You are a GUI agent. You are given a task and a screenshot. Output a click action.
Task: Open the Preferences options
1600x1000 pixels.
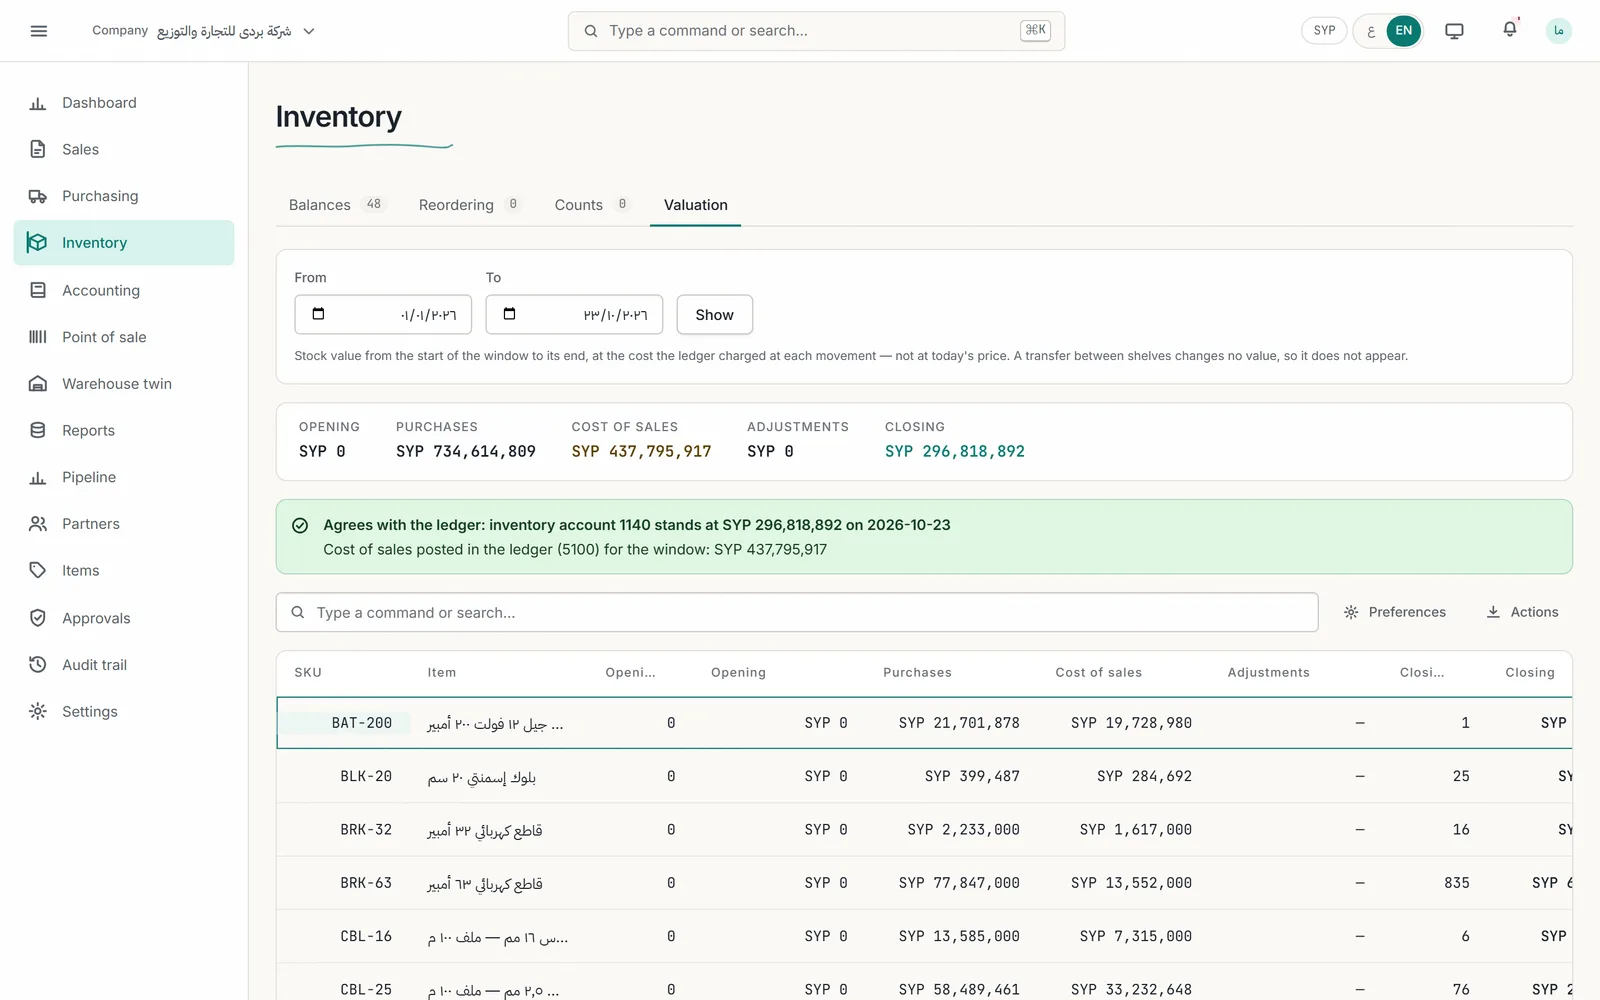(x=1395, y=612)
